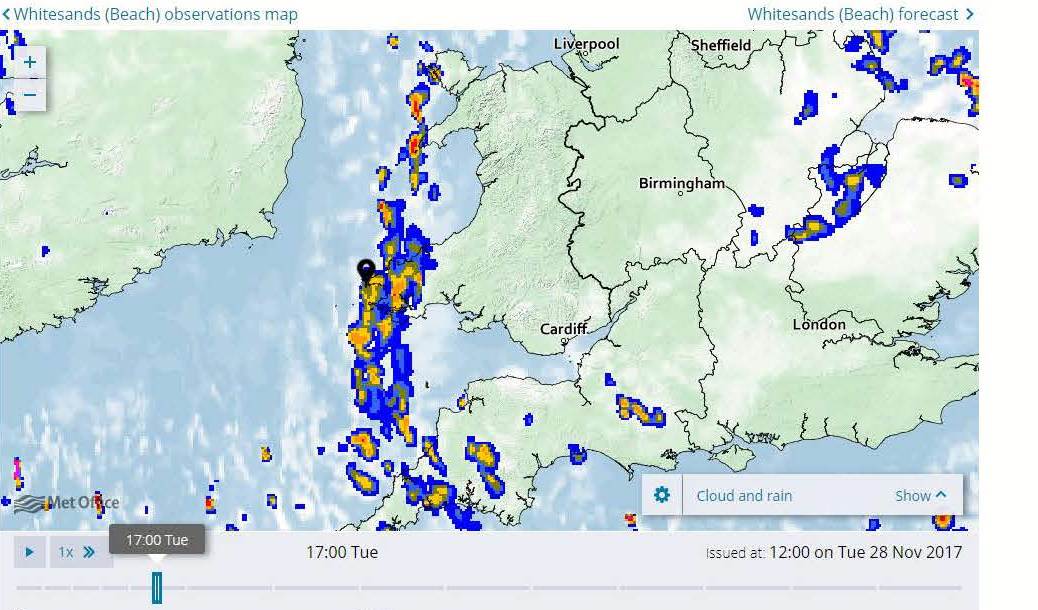Click the 17:00 Tue tooltip above the slider

(157, 540)
